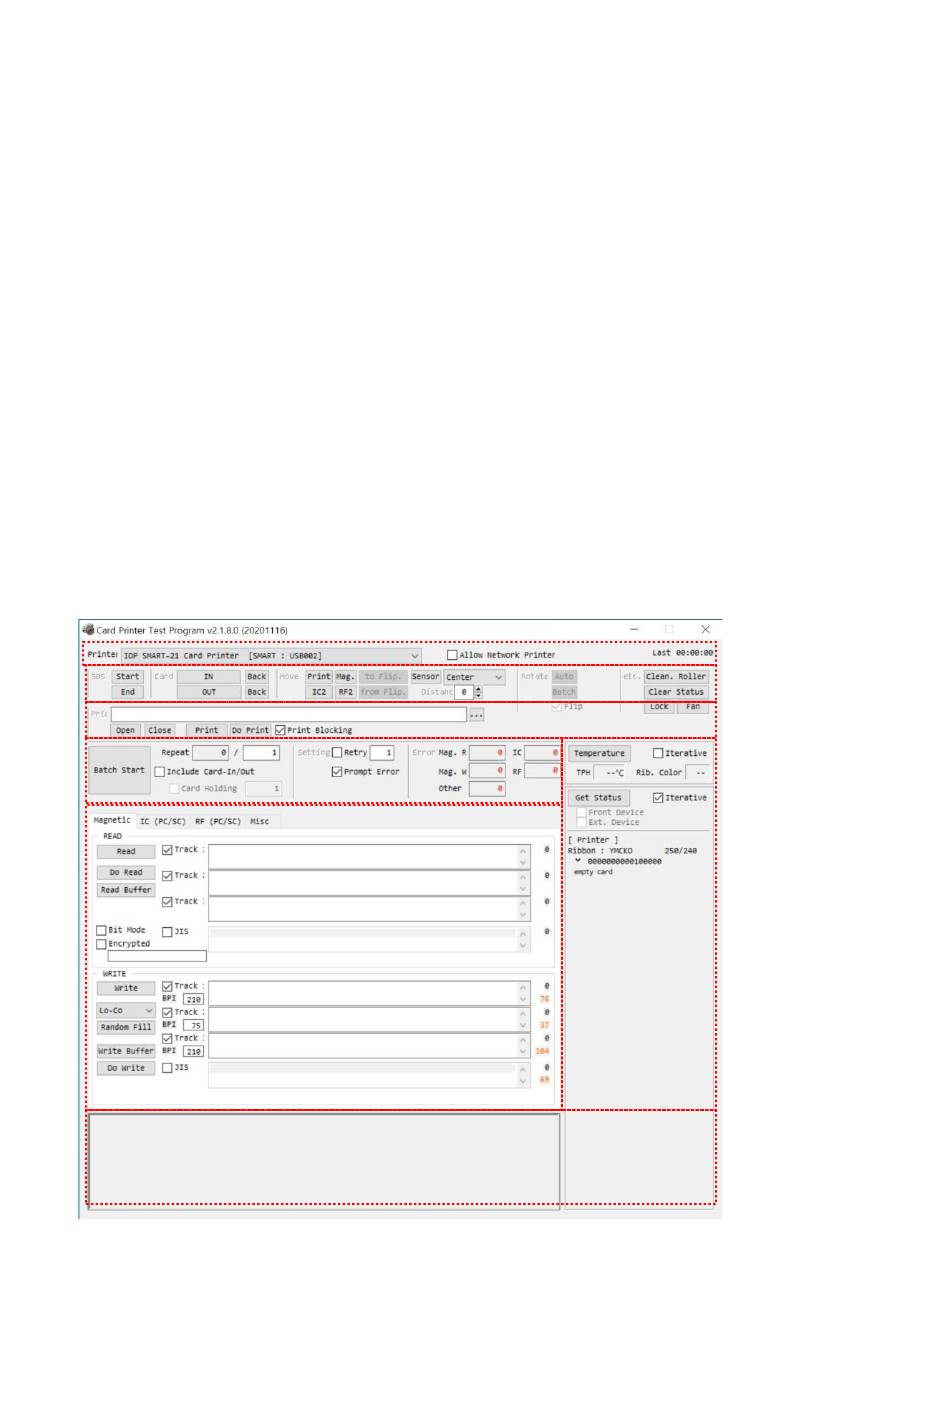Enable the WRITE JIS checkbox
This screenshot has height=1420, width=950.
(167, 1068)
